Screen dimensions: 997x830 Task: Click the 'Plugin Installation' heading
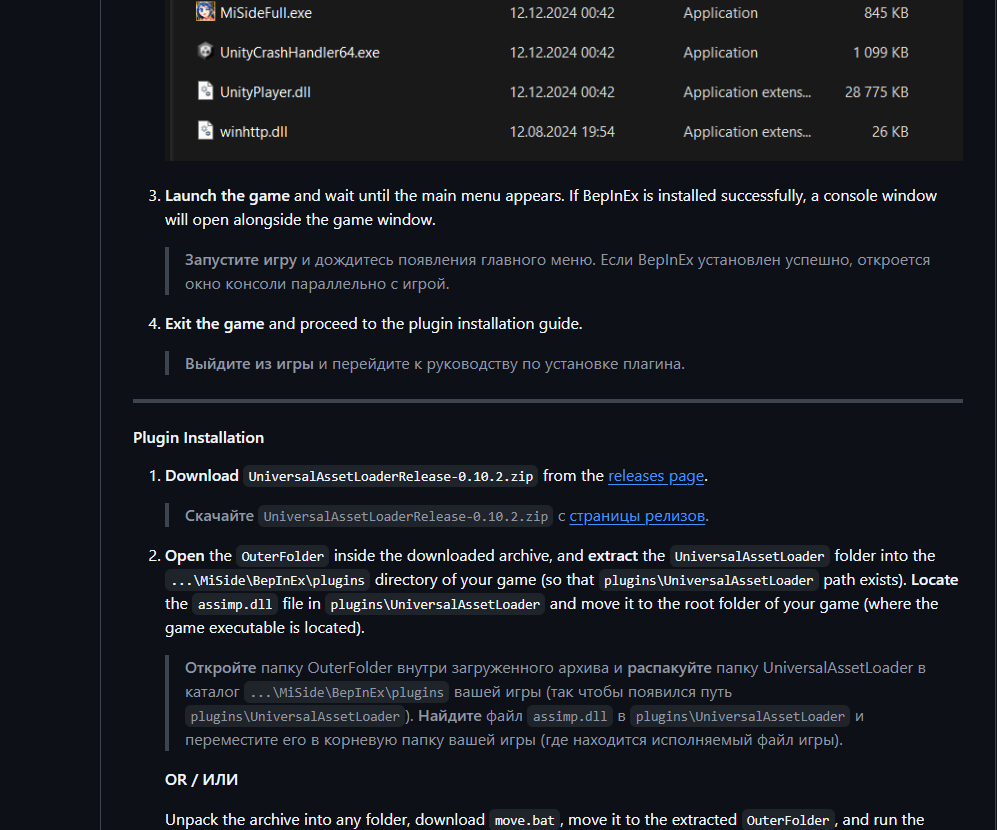(198, 437)
